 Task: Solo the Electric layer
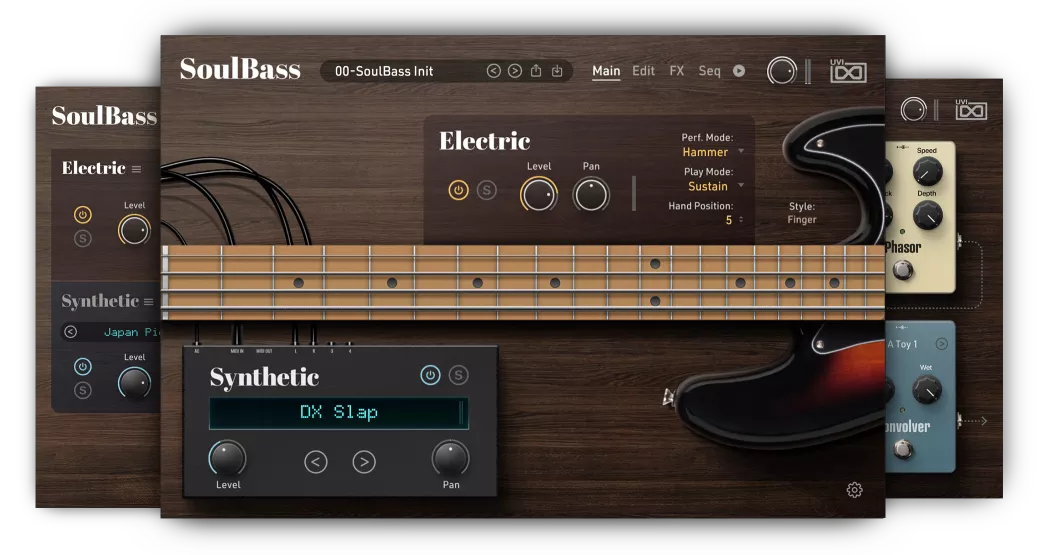pos(487,190)
